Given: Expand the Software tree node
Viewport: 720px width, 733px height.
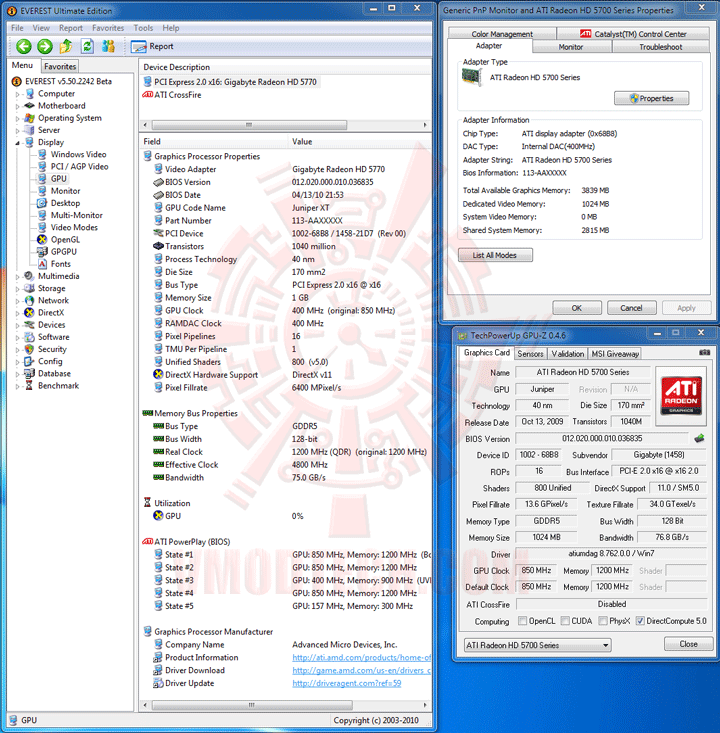Looking at the screenshot, I should pyautogui.click(x=18, y=338).
